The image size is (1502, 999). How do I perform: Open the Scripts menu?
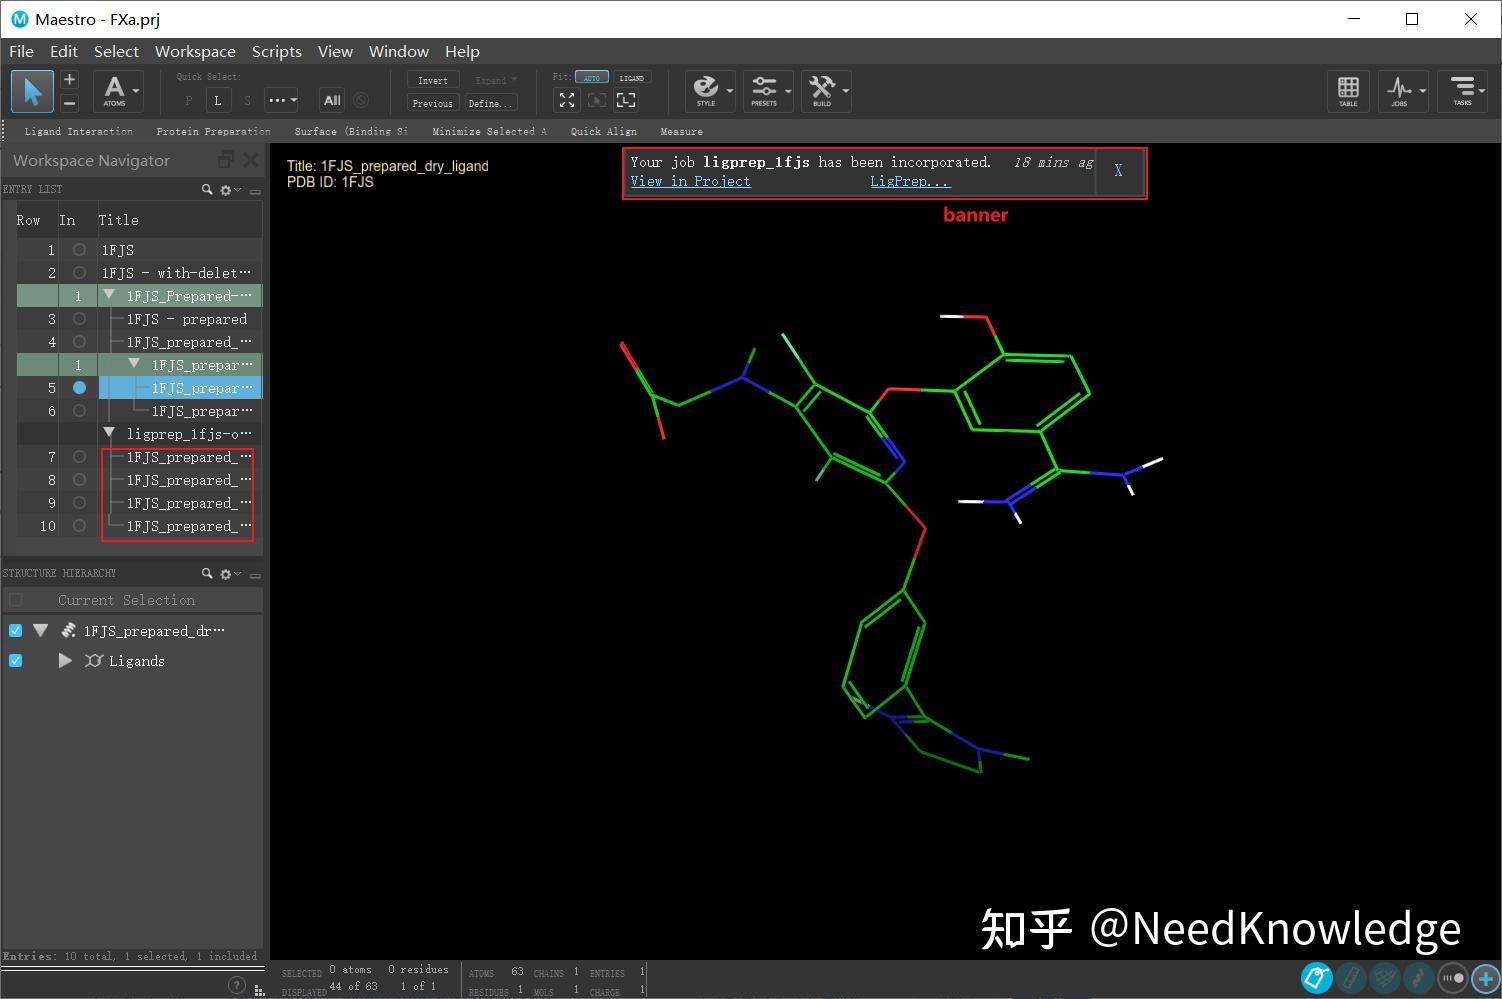tap(276, 51)
